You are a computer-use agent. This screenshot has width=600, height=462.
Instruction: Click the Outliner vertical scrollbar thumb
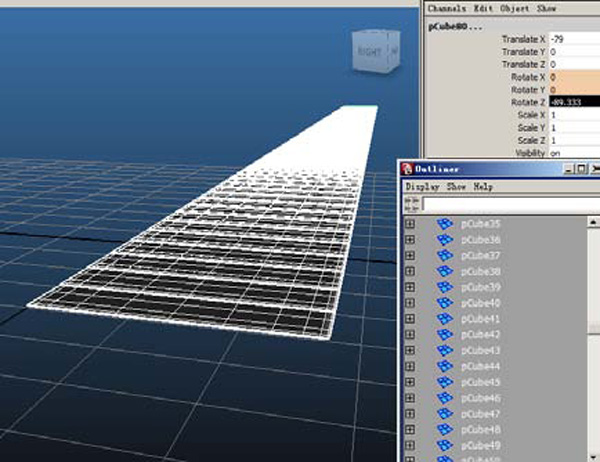click(x=593, y=329)
